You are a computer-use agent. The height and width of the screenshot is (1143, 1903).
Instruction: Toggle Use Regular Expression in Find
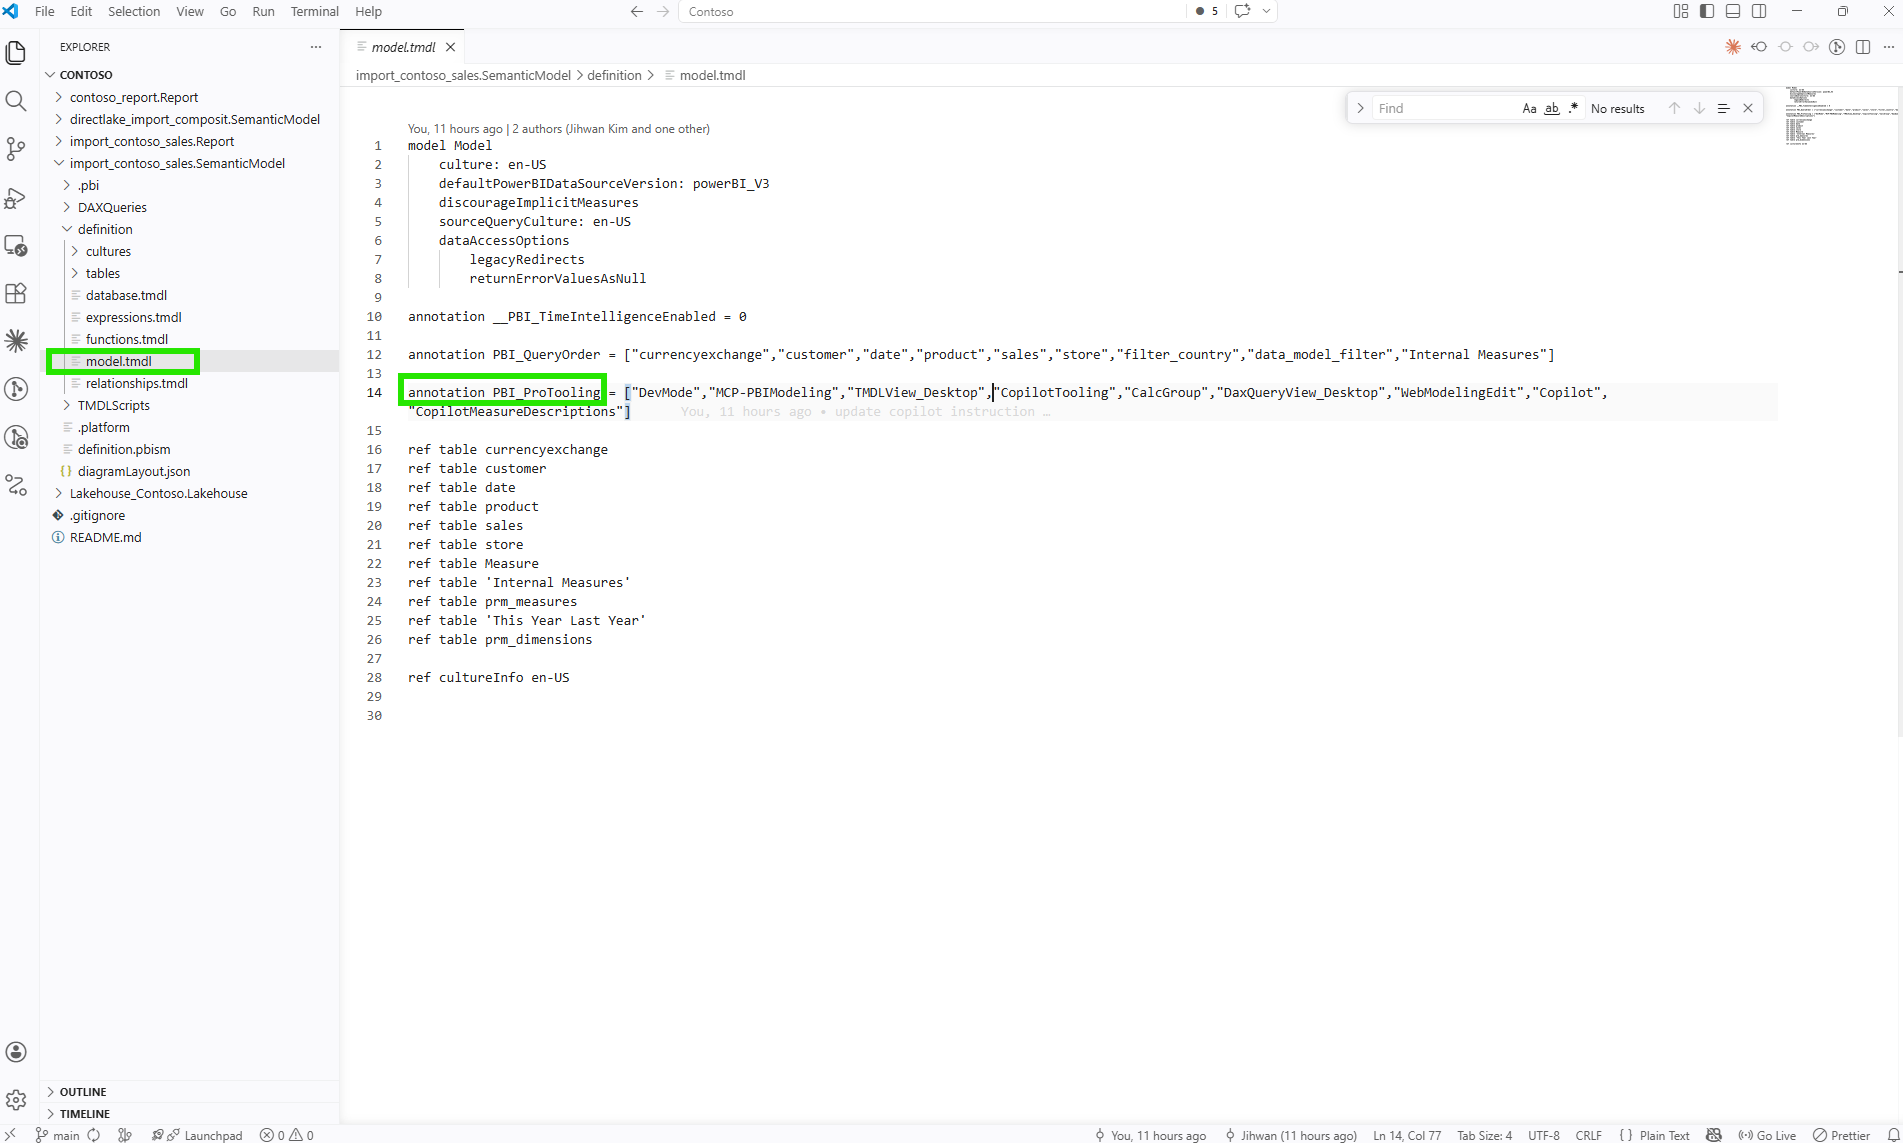[1573, 108]
